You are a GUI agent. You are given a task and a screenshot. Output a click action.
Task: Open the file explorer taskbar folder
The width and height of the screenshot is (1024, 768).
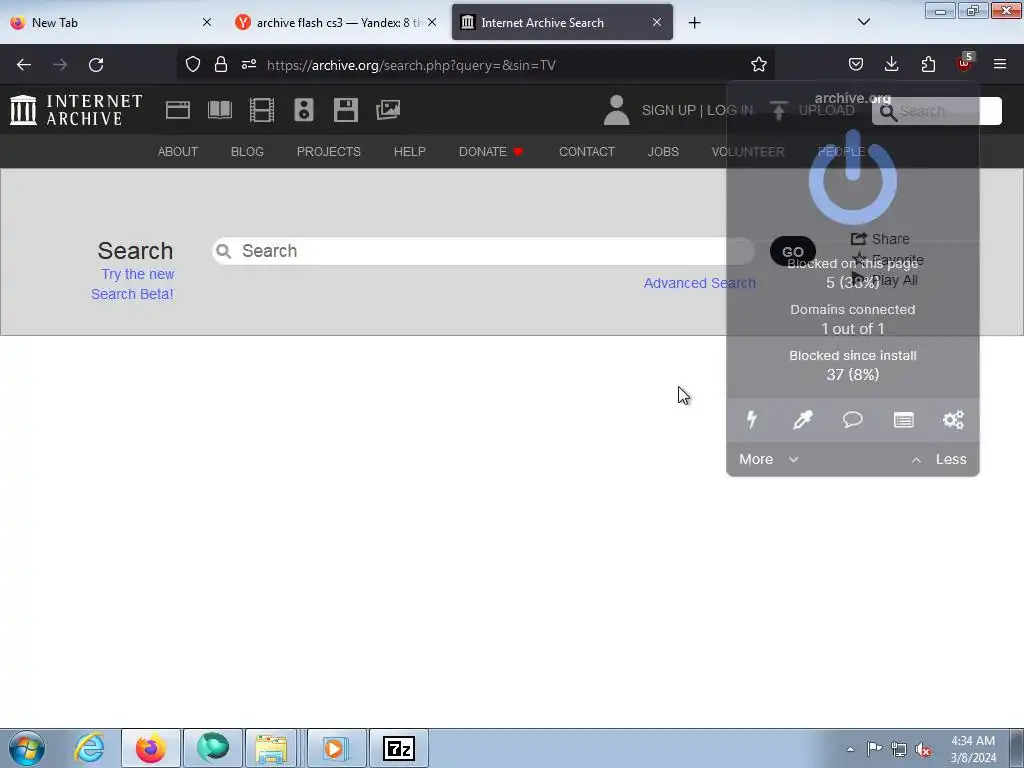pos(272,748)
